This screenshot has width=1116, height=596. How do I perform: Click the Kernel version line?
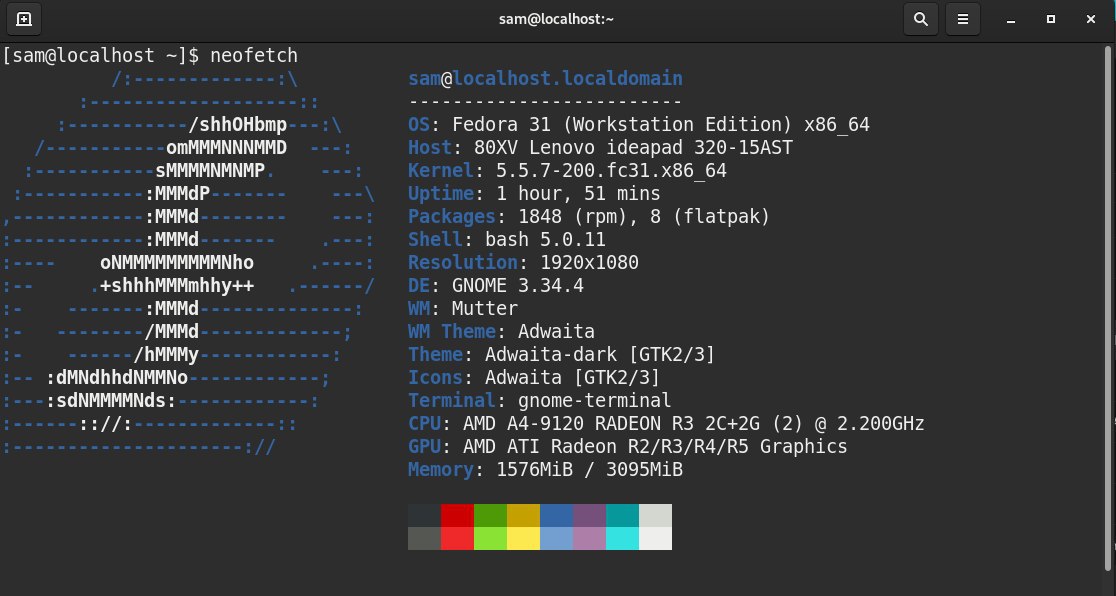click(x=567, y=171)
